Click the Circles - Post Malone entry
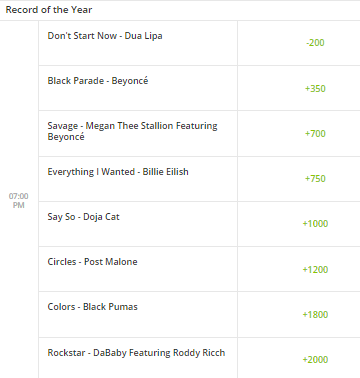Image resolution: width=360 pixels, height=378 pixels. pos(92,262)
